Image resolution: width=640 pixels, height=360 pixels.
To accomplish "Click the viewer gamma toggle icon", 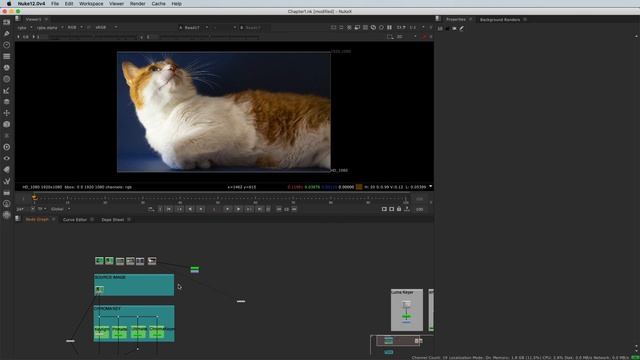I will coord(142,37).
